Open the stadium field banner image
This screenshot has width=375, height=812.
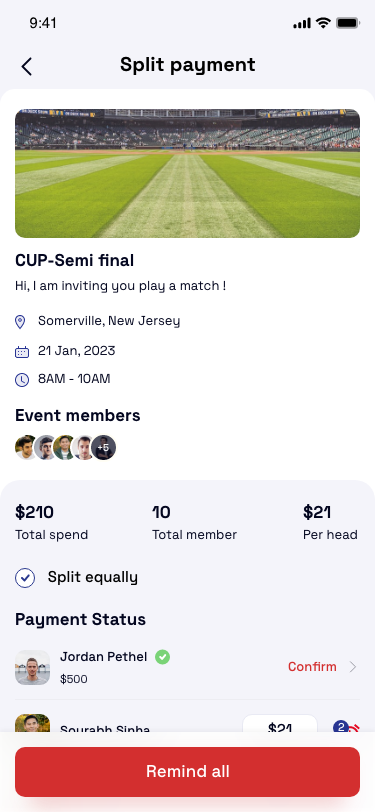188,173
